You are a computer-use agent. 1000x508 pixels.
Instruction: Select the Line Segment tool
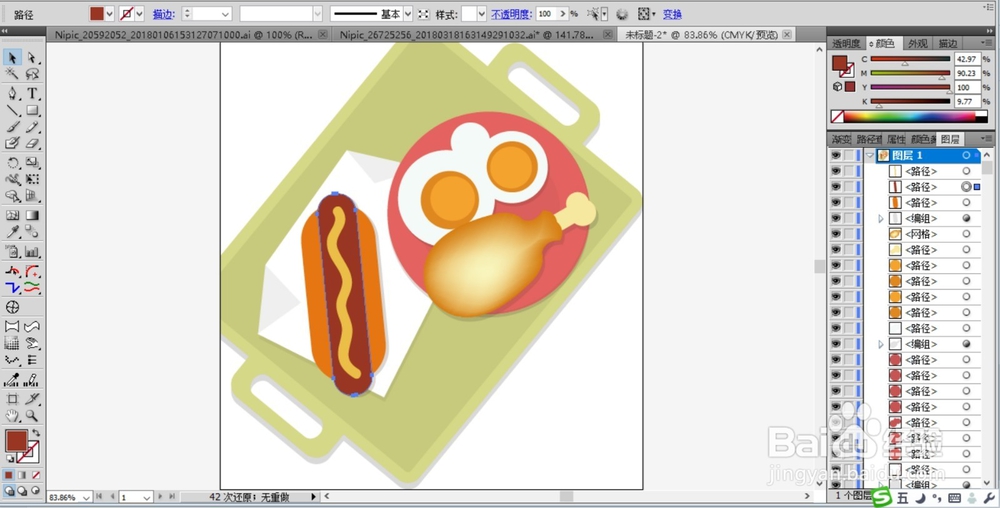(x=12, y=110)
